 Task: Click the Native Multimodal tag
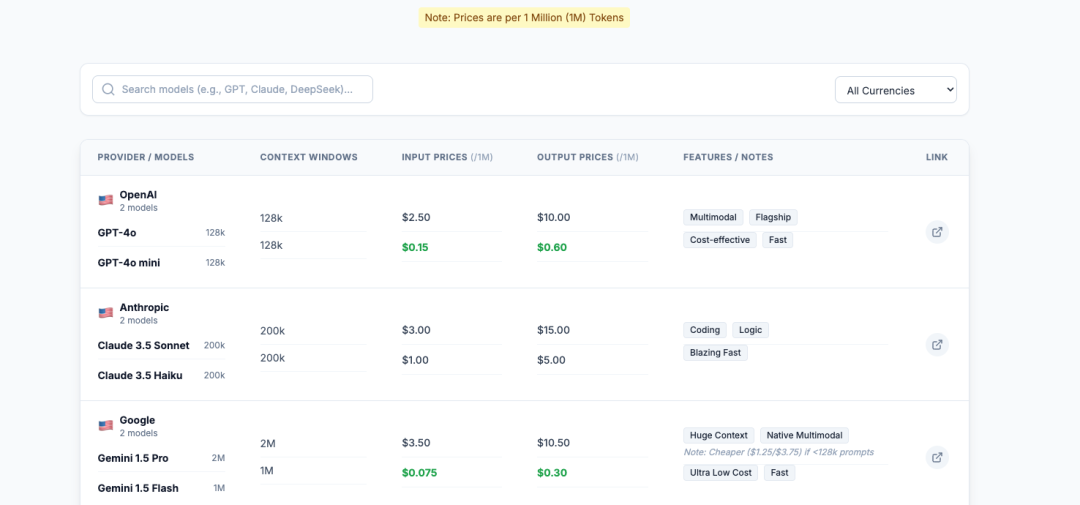point(804,435)
